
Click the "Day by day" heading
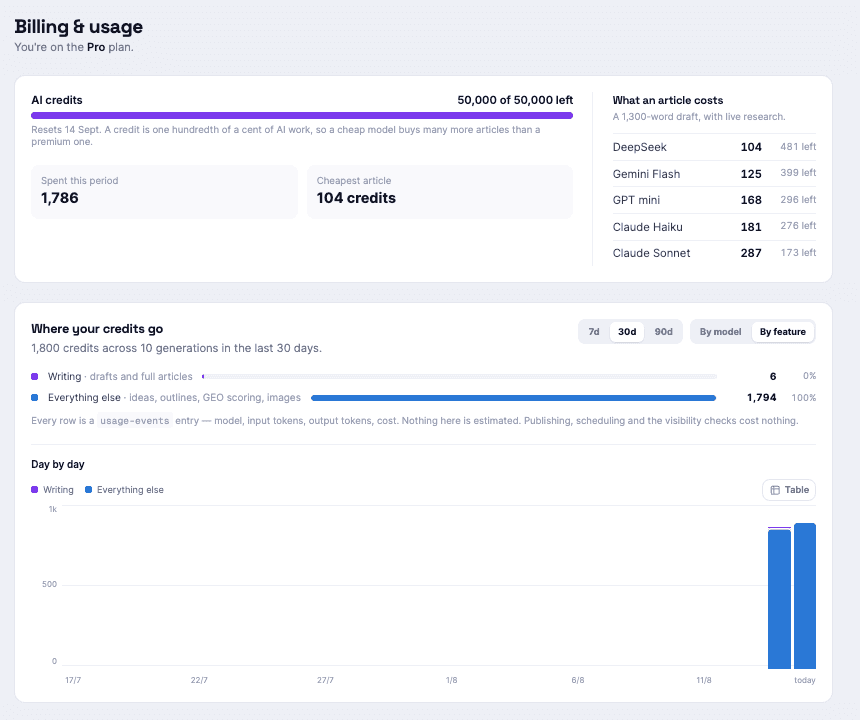(x=58, y=464)
